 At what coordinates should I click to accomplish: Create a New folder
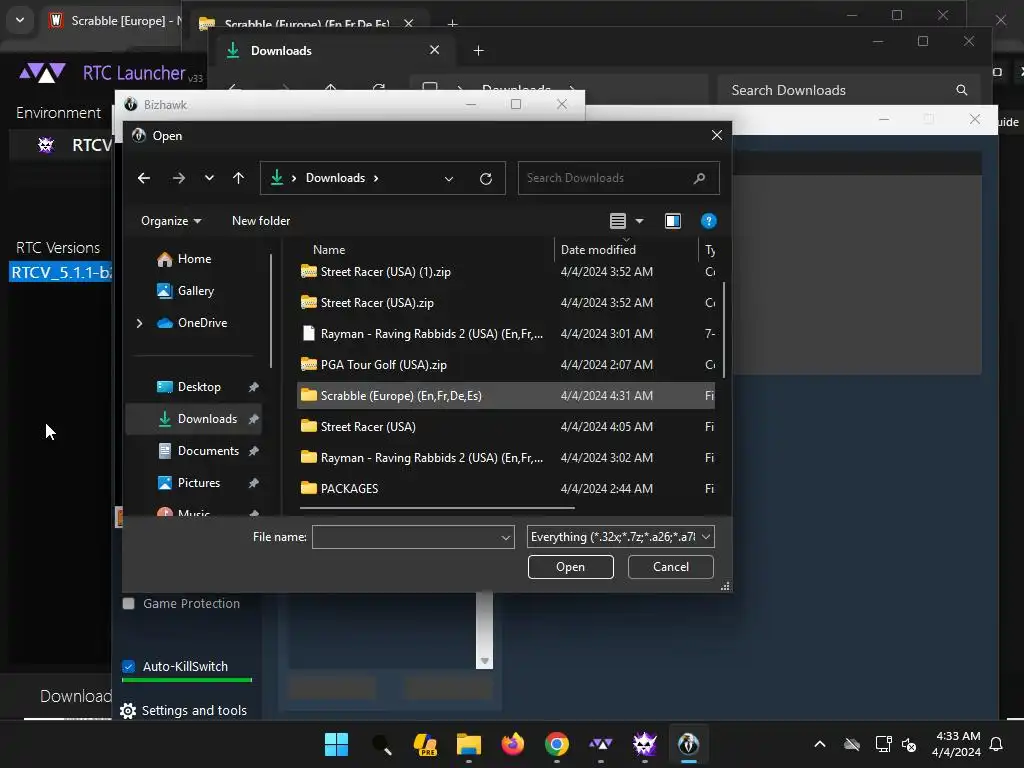click(x=261, y=221)
